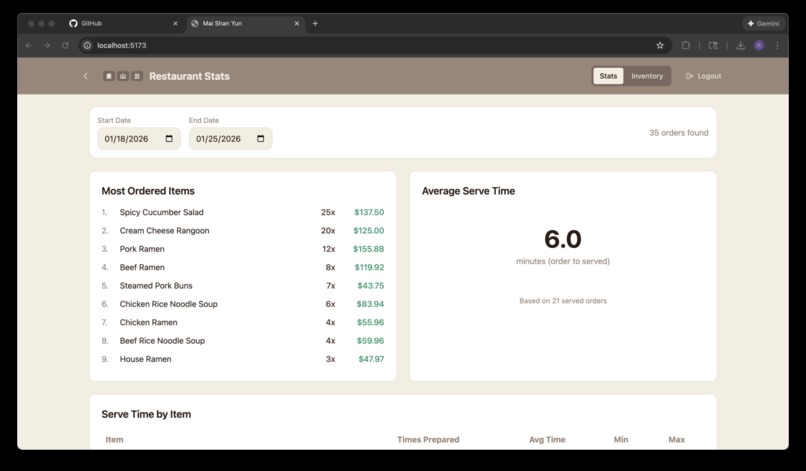Image resolution: width=806 pixels, height=471 pixels.
Task: Select the Cream Cheese Rangoon row
Action: pos(243,230)
